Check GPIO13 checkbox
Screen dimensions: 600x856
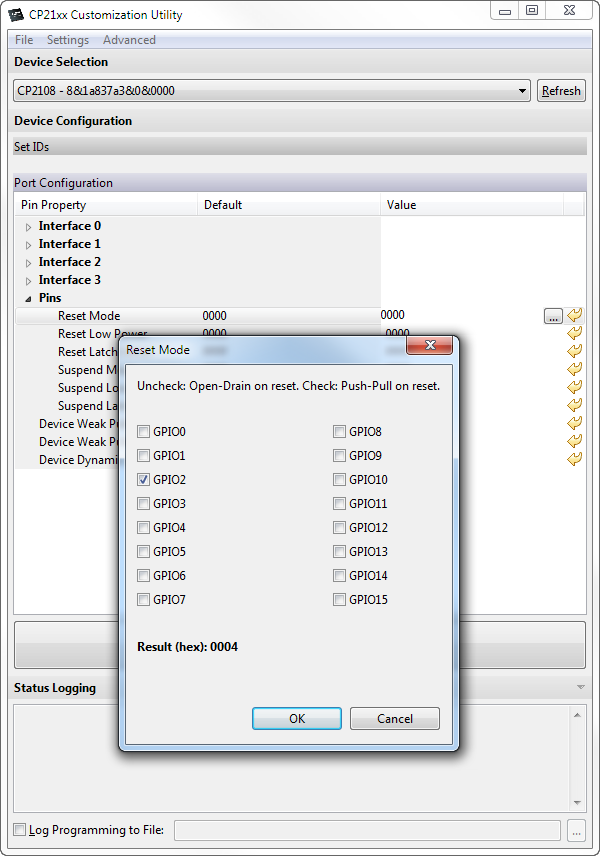click(340, 552)
